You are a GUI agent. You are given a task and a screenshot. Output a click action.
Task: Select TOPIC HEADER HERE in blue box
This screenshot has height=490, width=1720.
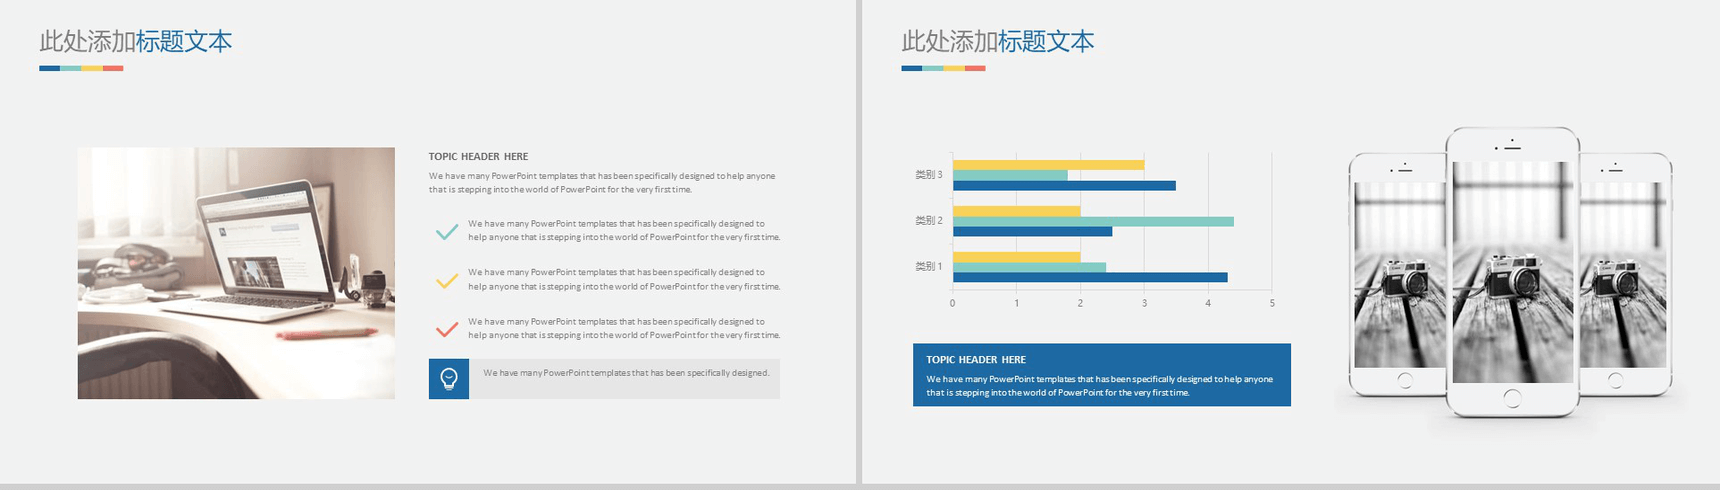pos(976,360)
